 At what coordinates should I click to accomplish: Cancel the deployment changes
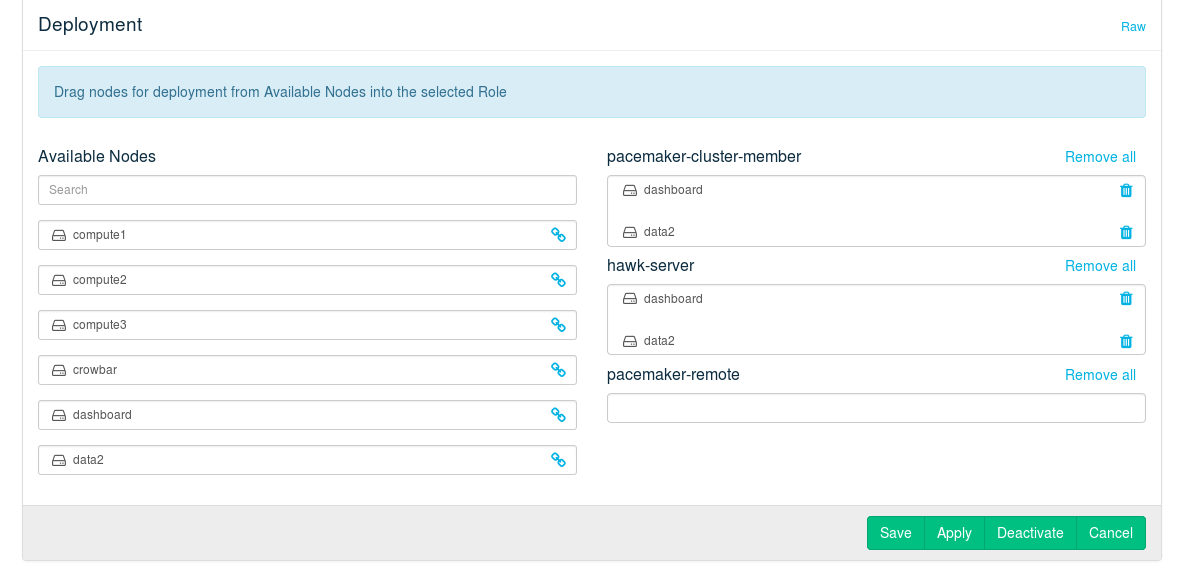pyautogui.click(x=1110, y=533)
